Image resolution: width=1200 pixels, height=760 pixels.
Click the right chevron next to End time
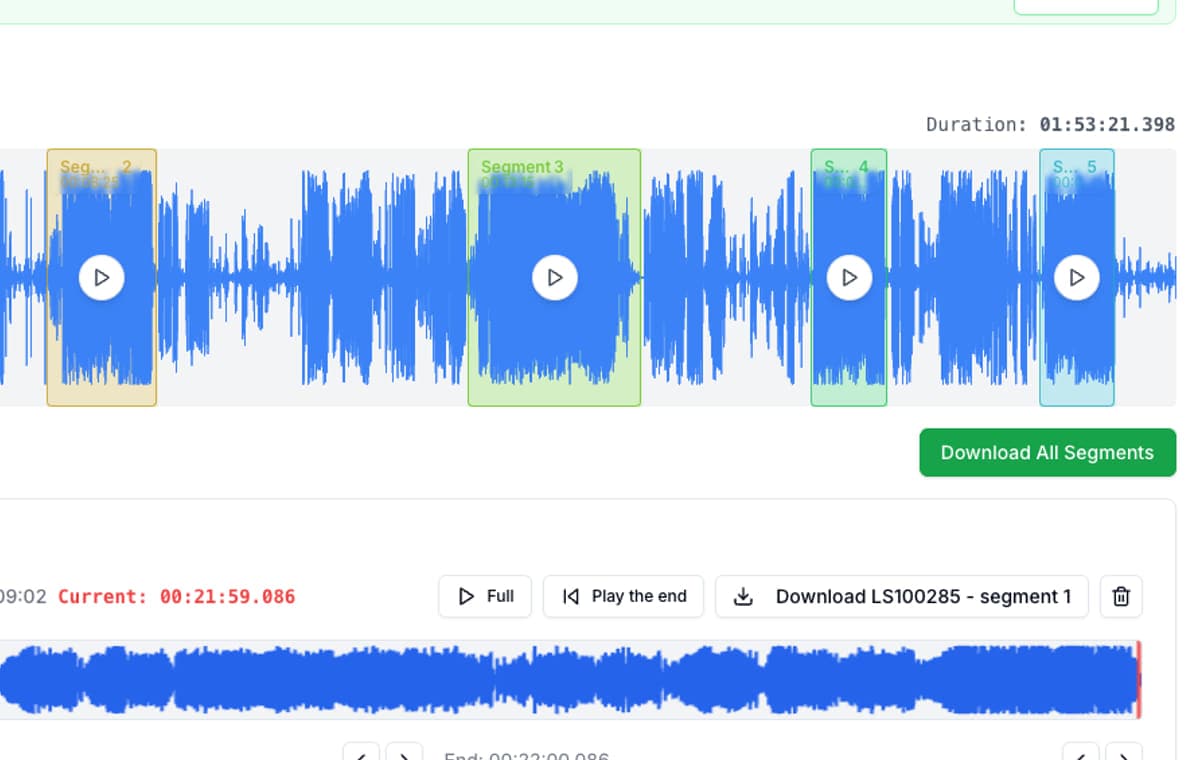404,757
